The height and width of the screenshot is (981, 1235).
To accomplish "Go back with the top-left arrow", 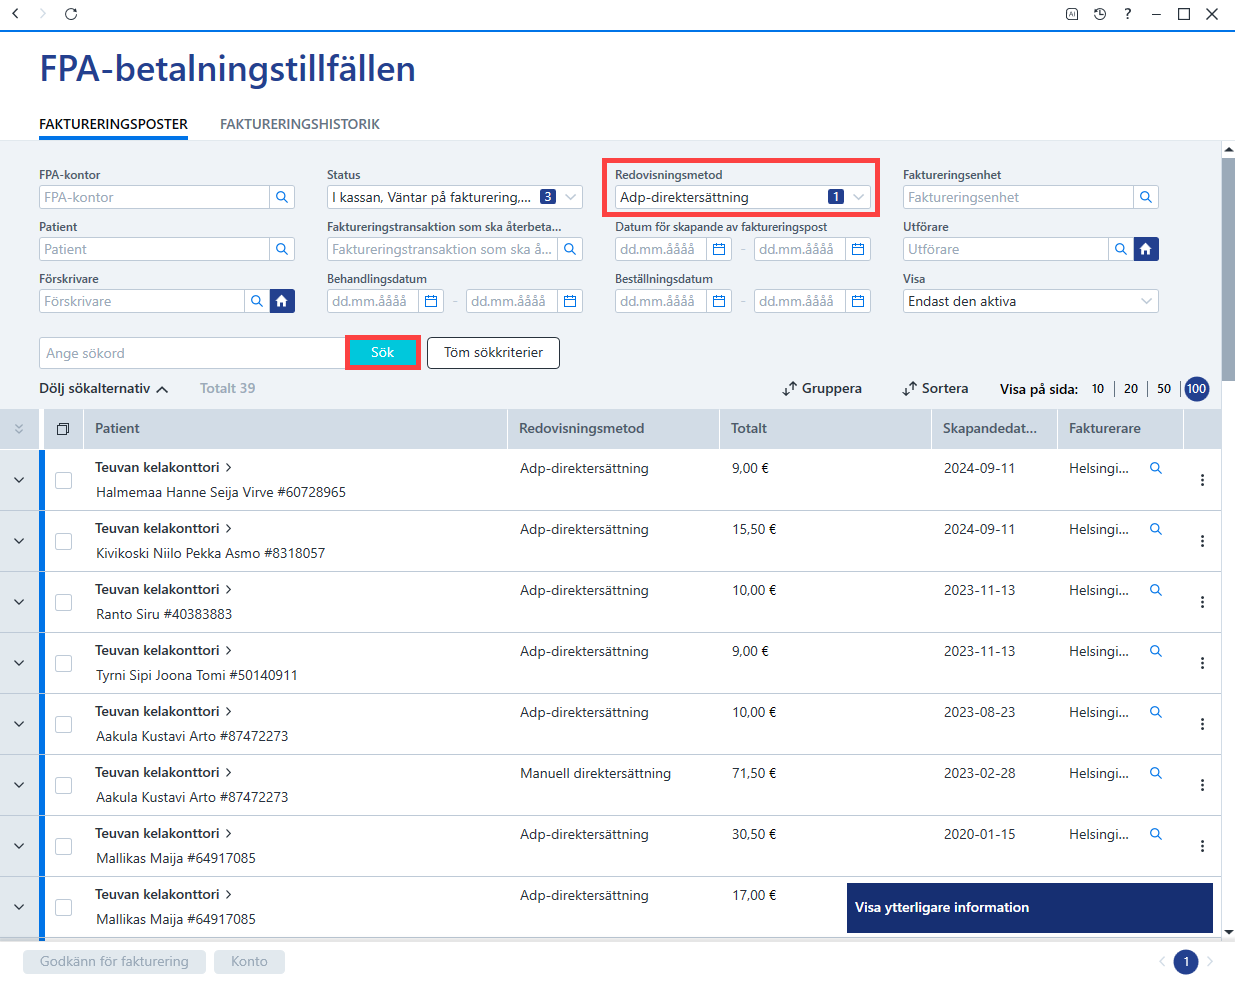I will [x=15, y=14].
